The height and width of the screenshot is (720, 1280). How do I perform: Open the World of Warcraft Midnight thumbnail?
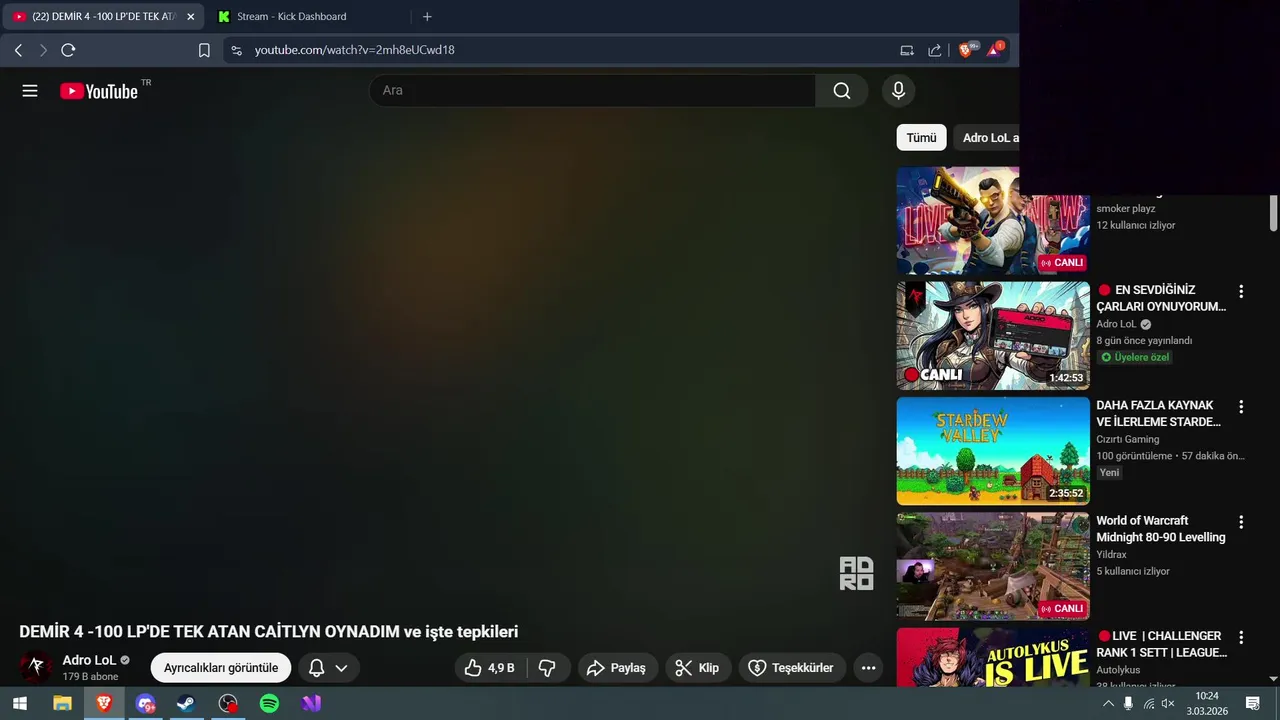click(993, 566)
